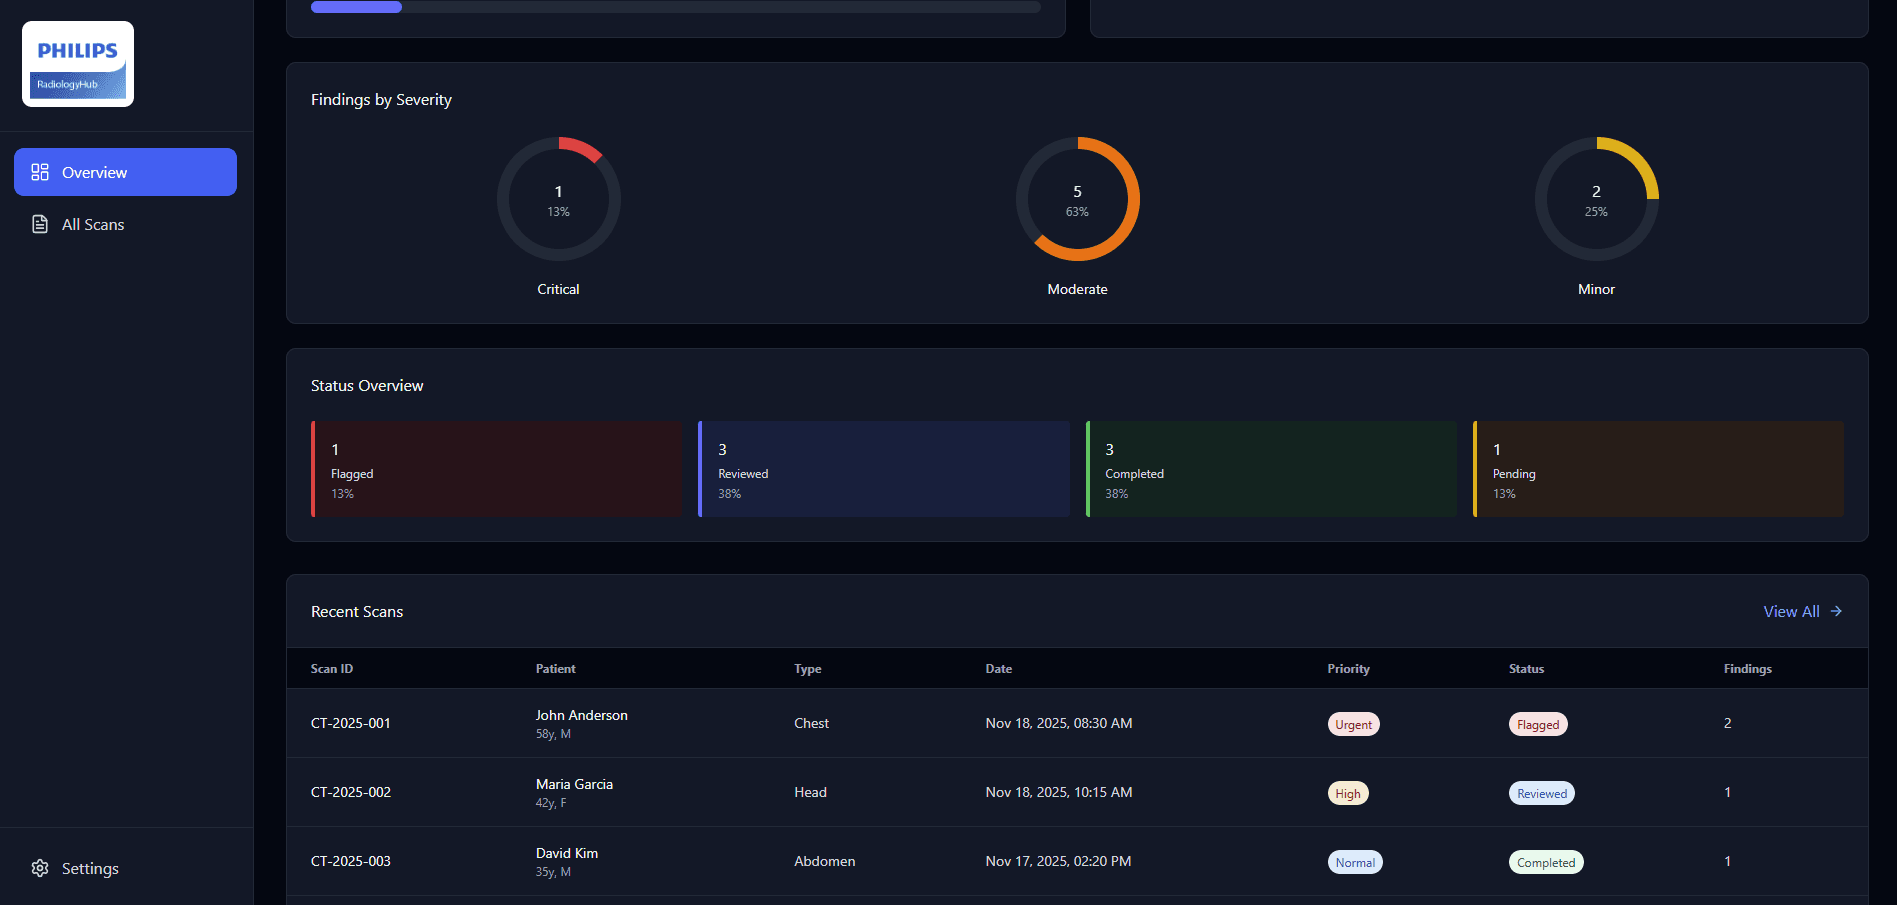Click the Status Overview heading
Image resolution: width=1897 pixels, height=905 pixels.
coord(367,386)
